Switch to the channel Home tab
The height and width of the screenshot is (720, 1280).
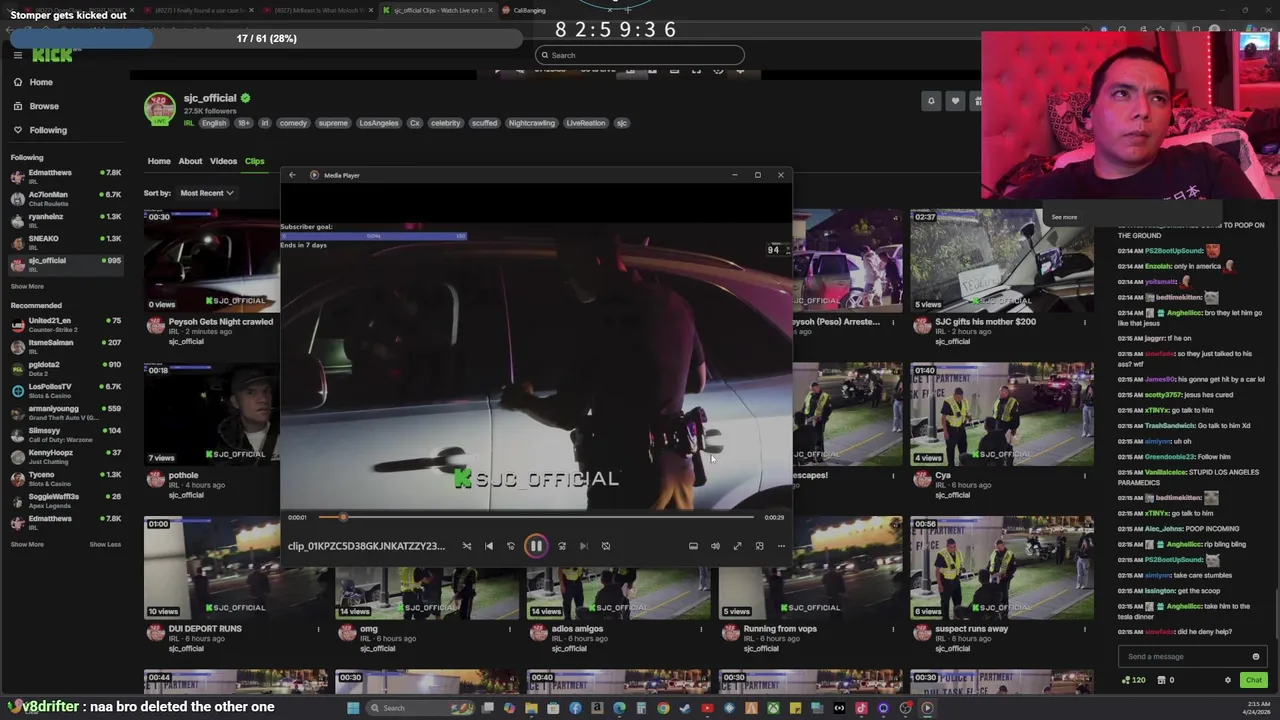pos(159,161)
